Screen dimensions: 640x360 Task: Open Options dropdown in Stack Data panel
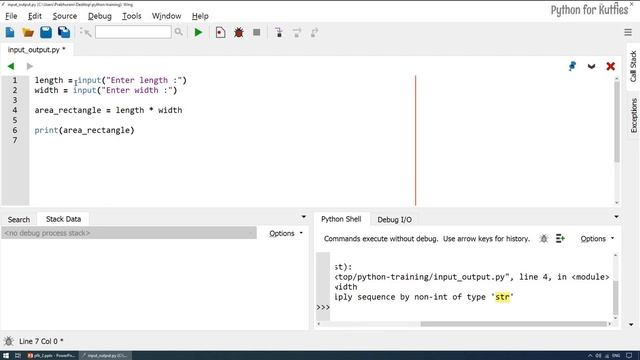pyautogui.click(x=286, y=233)
